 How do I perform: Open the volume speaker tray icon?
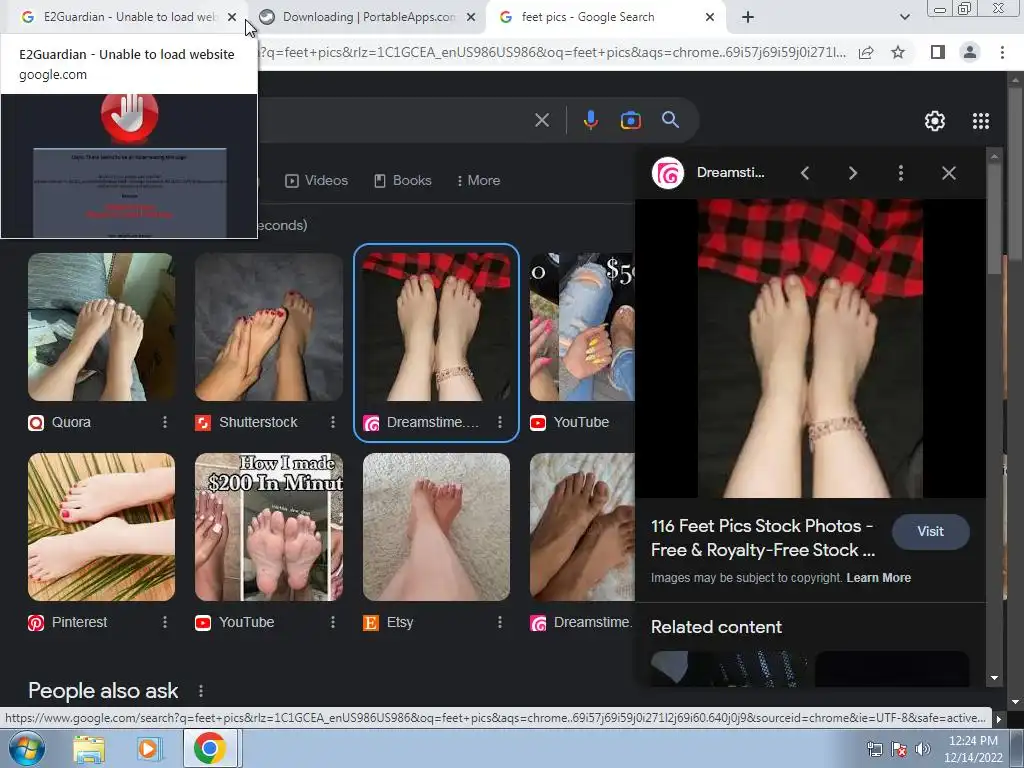click(x=923, y=749)
